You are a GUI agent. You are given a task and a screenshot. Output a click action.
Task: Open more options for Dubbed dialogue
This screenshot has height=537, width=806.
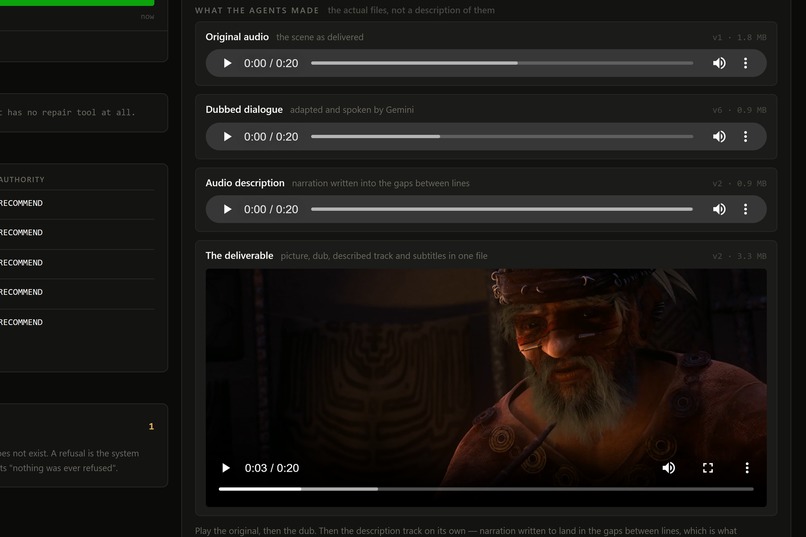coord(745,137)
